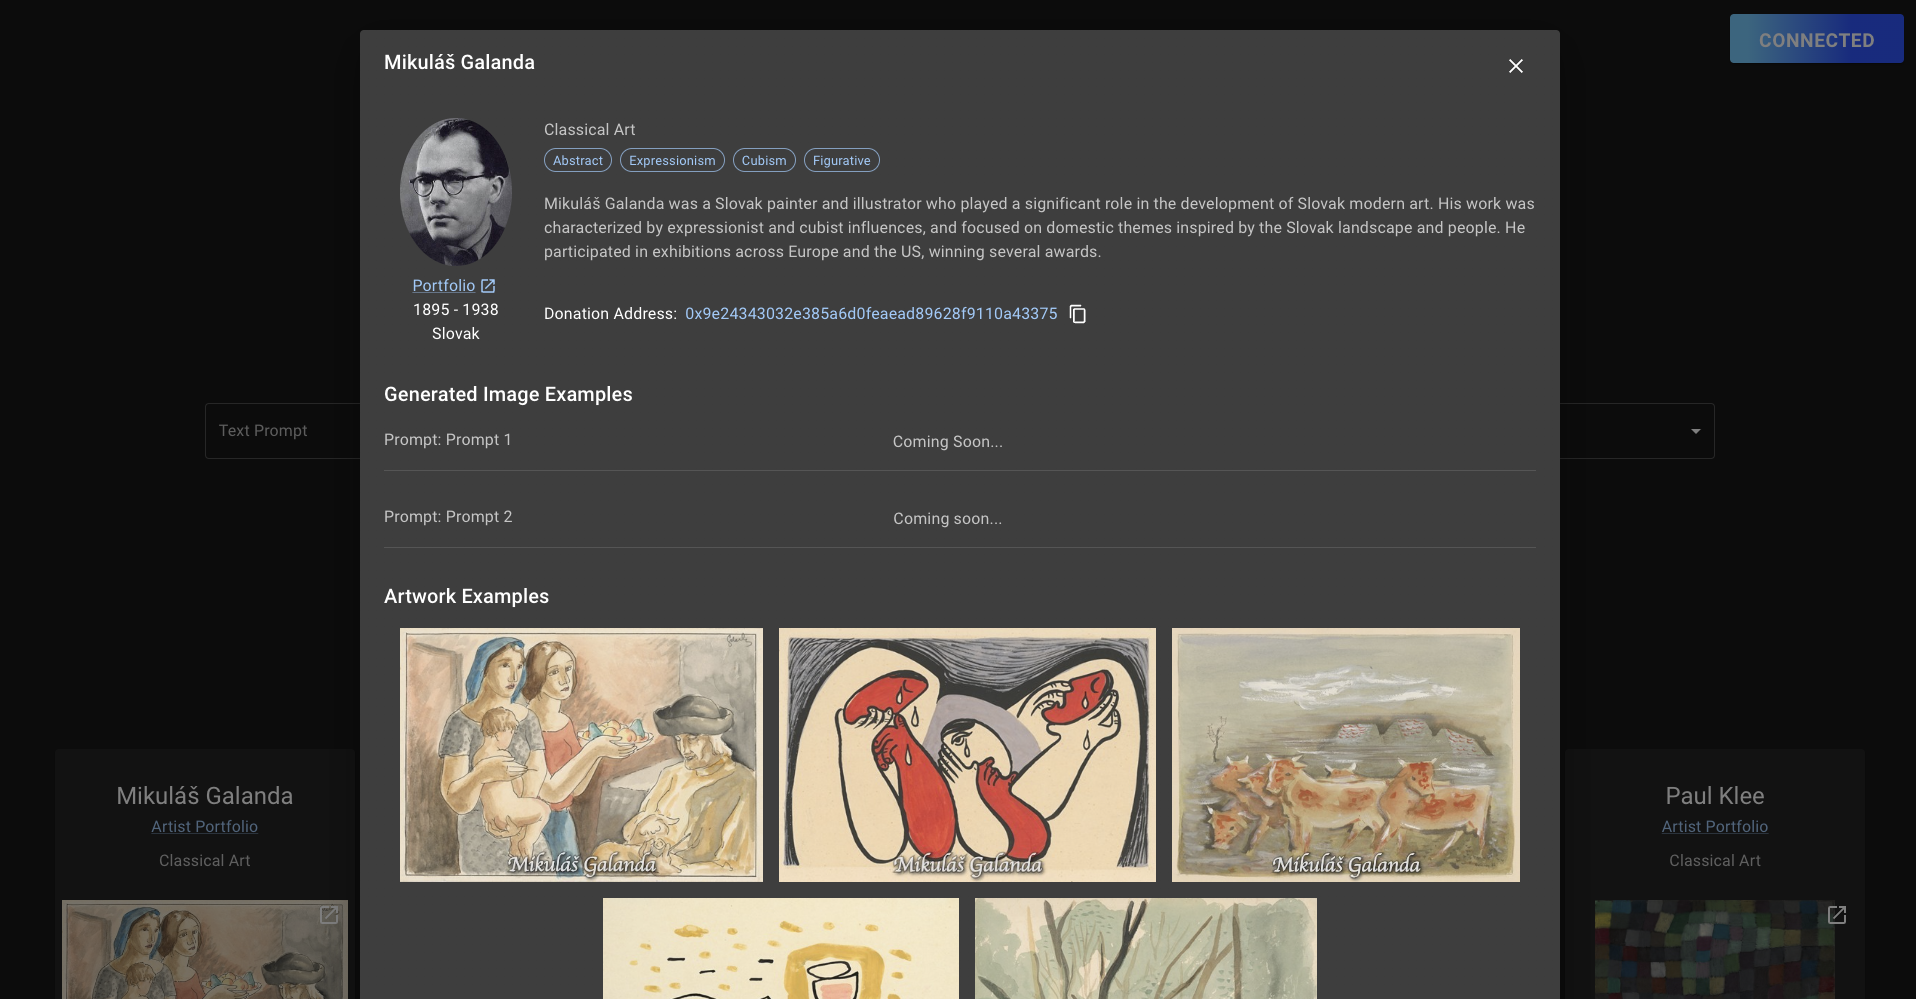Select the Figurative style tag

[x=842, y=161]
